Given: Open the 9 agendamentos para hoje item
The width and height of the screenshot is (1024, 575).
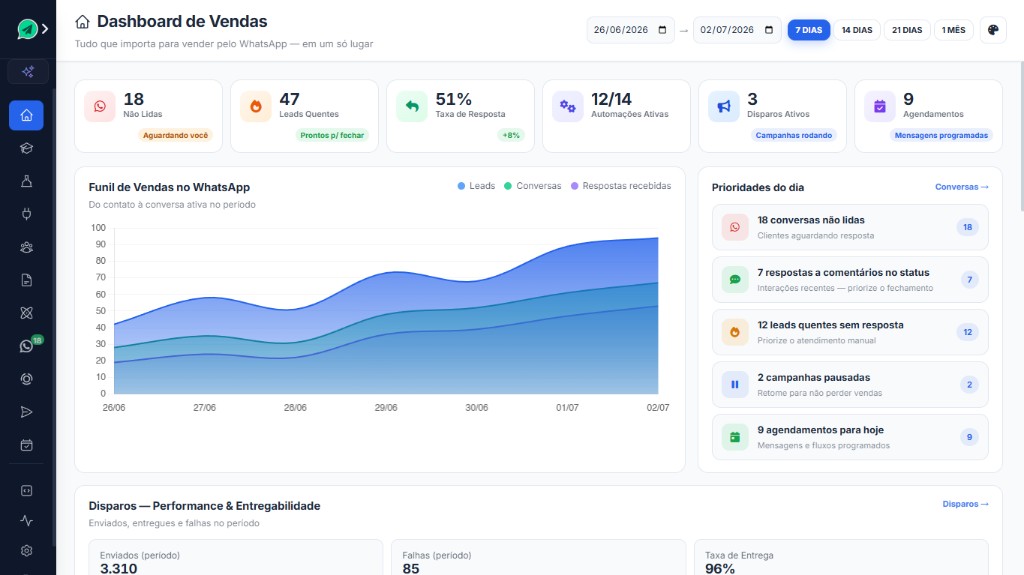Looking at the screenshot, I should (850, 437).
